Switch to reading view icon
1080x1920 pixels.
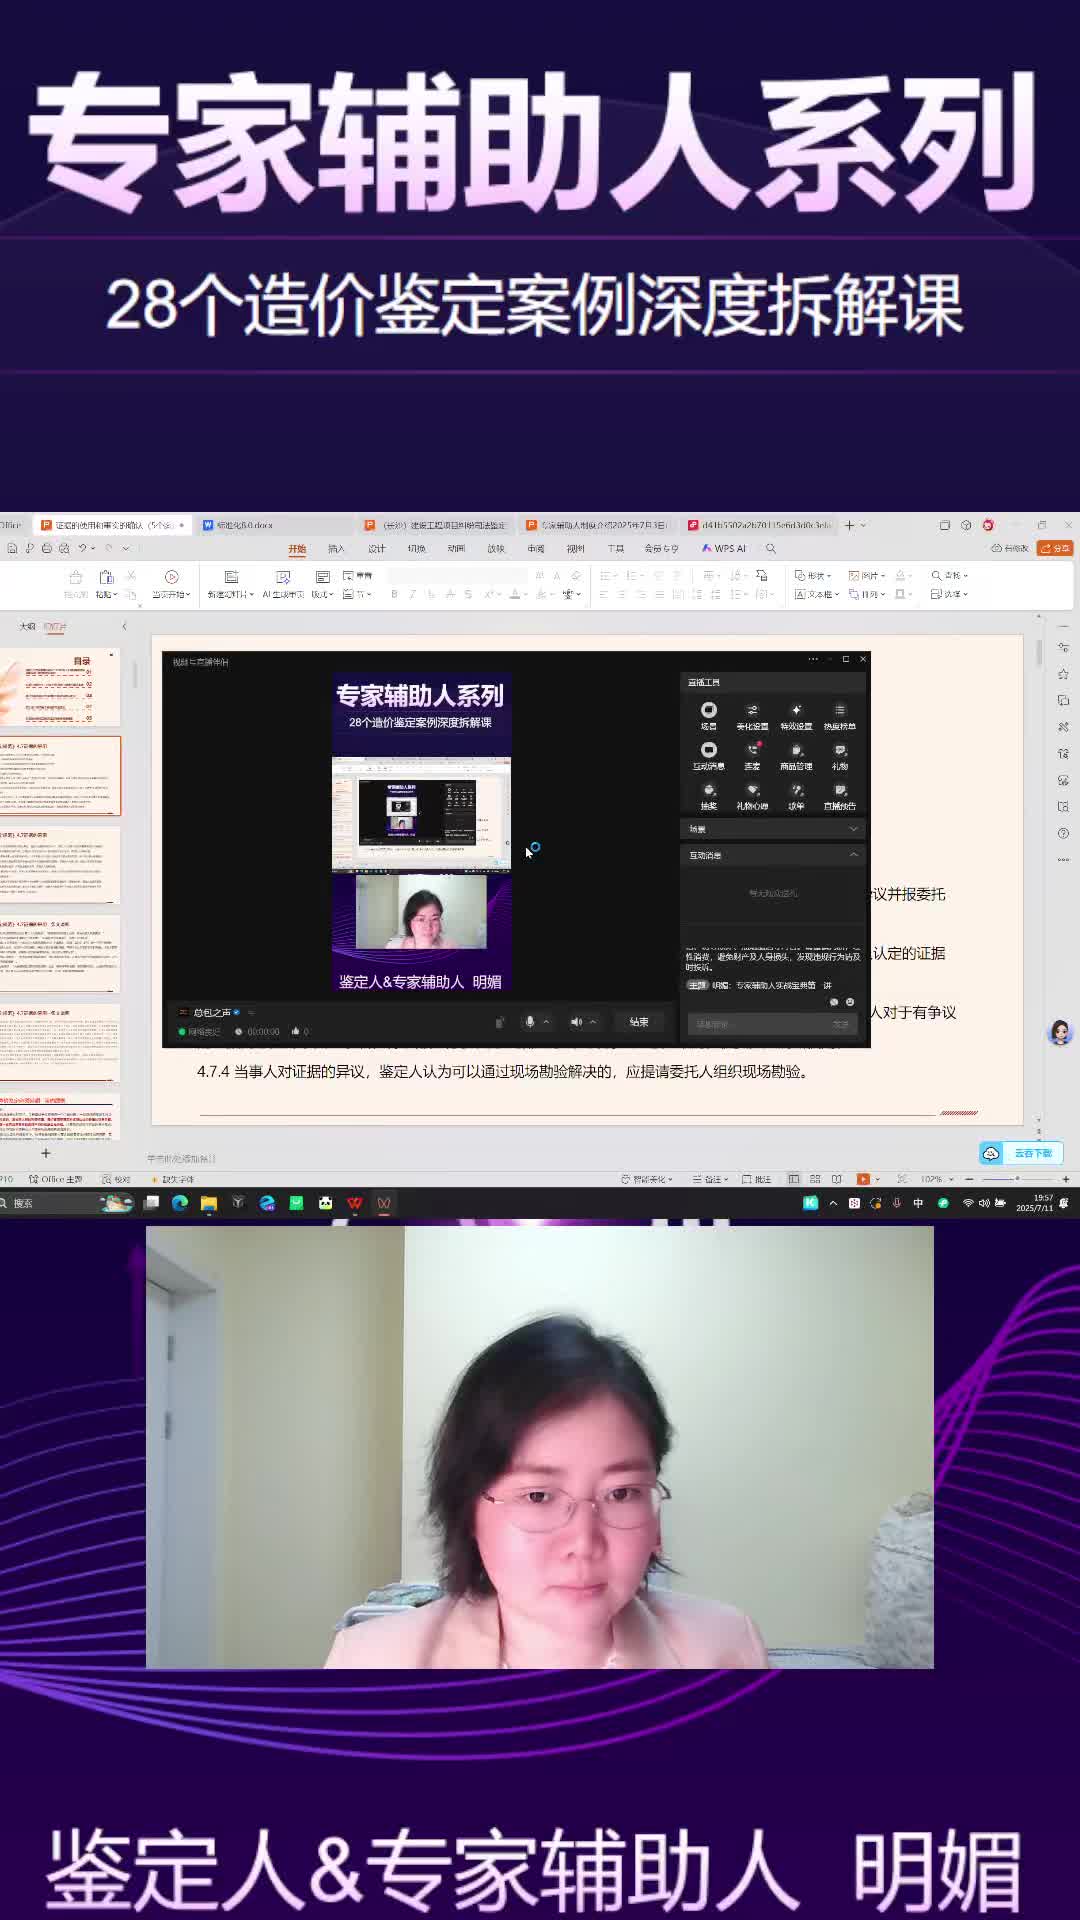pos(837,1179)
